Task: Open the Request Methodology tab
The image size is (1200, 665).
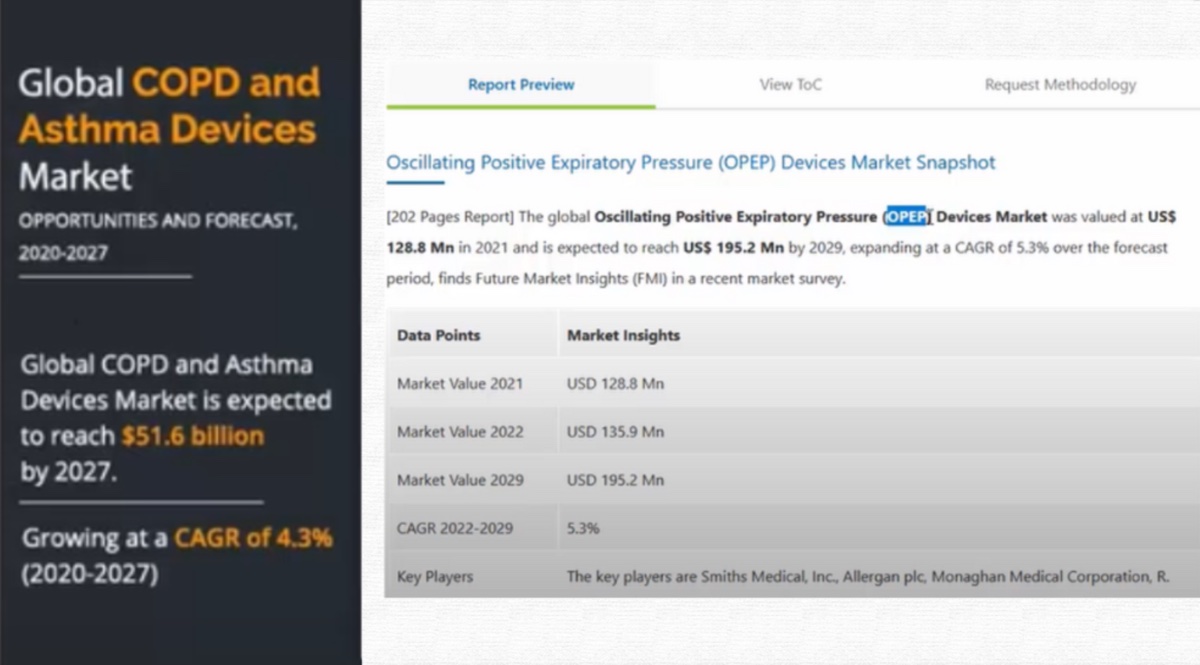Action: 1060,85
